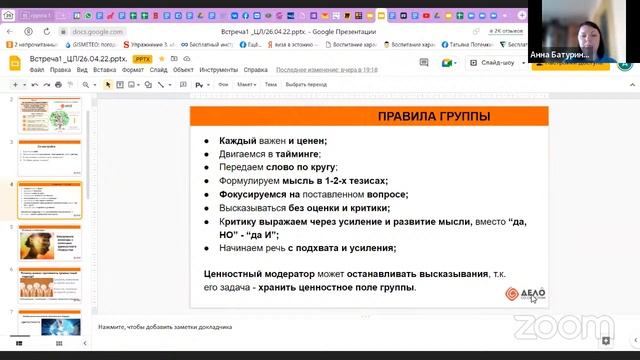Image resolution: width=640 pixels, height=360 pixels.
Task: Open the Макет layout dropdown
Action: pyautogui.click(x=247, y=84)
